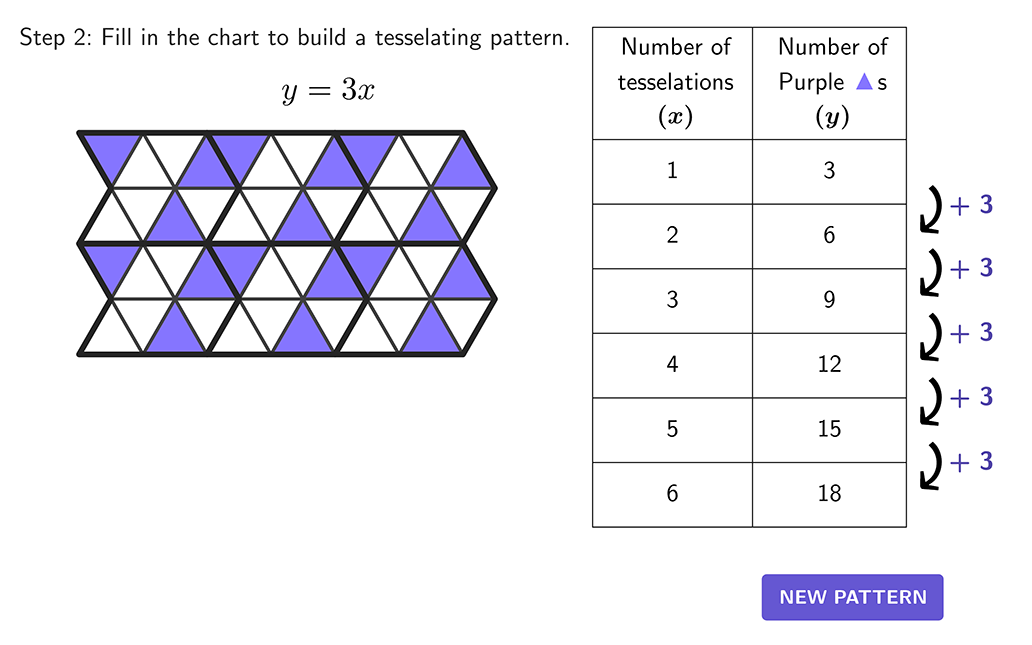Image resolution: width=1032 pixels, height=645 pixels.
Task: Click the cell with y value 6
Action: pyautogui.click(x=829, y=236)
